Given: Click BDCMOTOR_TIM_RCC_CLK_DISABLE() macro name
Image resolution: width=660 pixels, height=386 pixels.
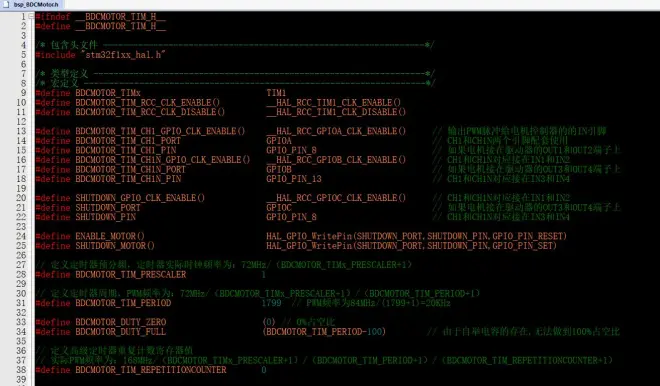Looking at the screenshot, I should click(150, 112).
